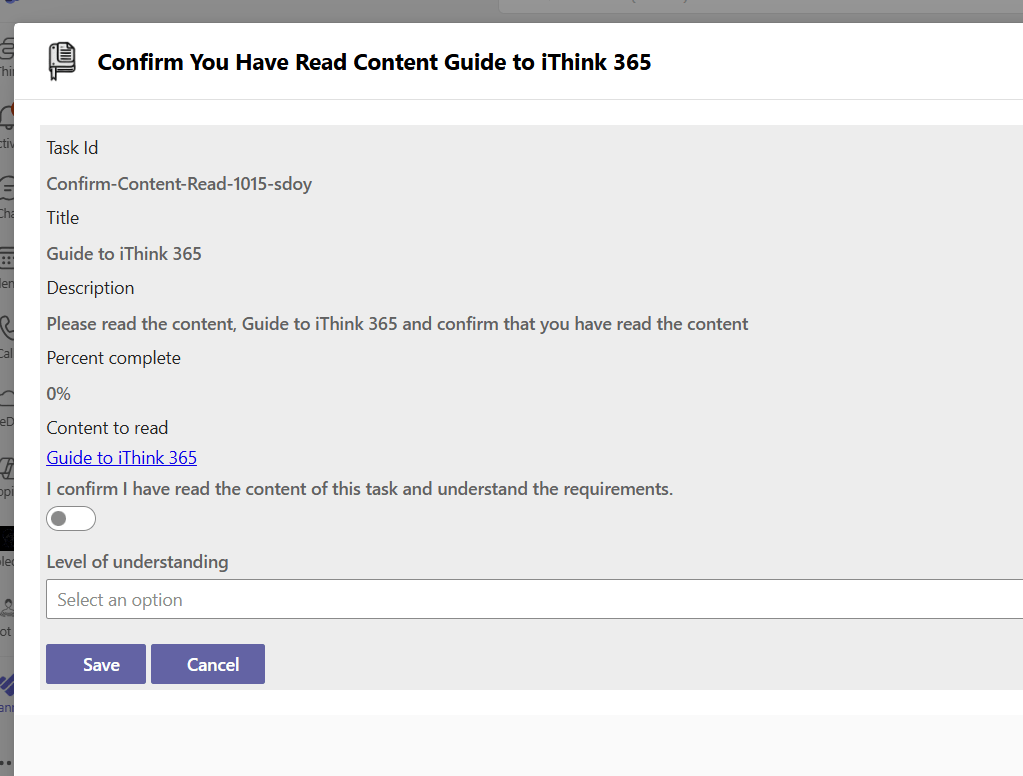Open Calls phone icon in Teams sidebar
Viewport: 1023px width, 776px height.
[x=7, y=328]
